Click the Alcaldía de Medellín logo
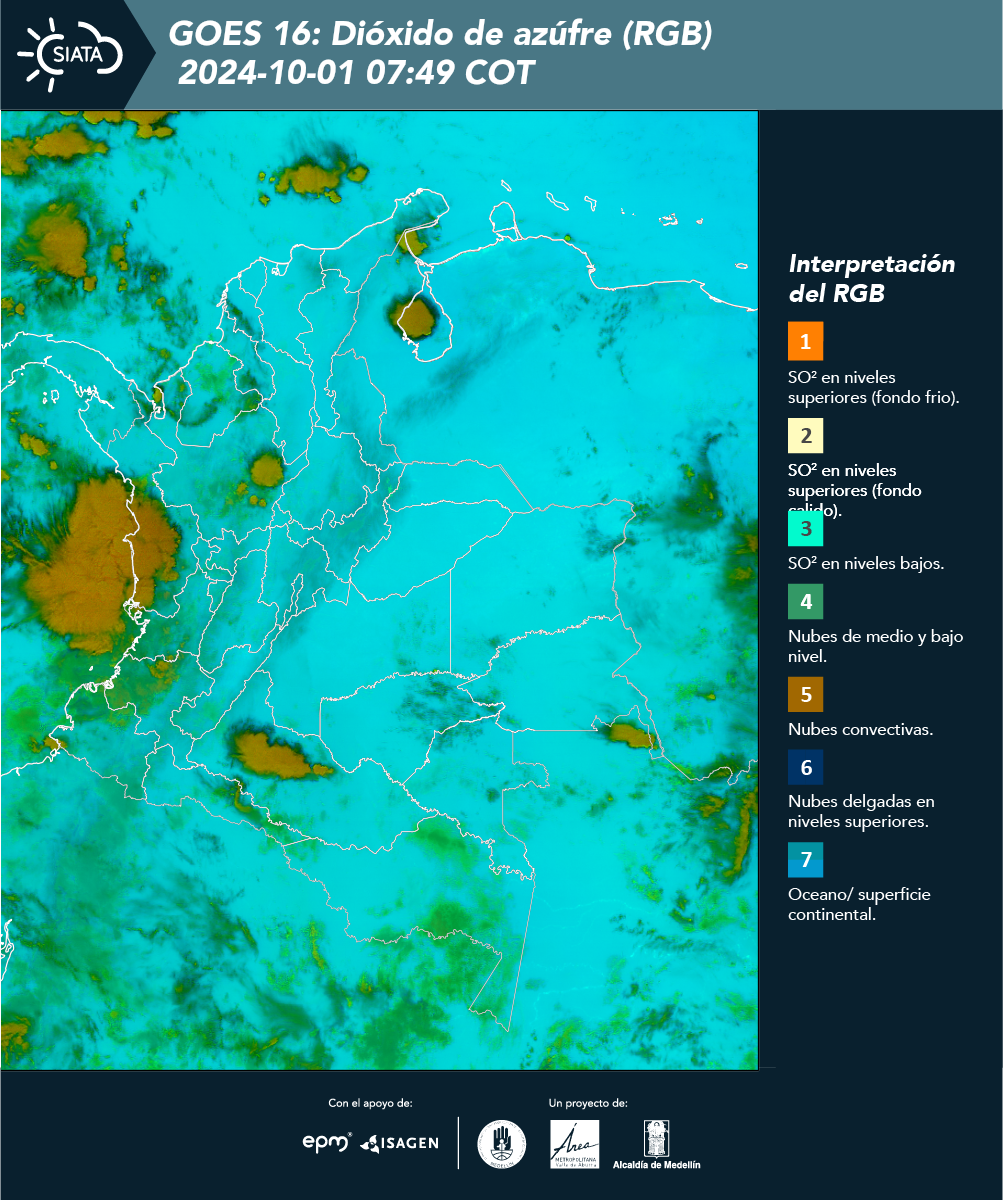Screen dimensions: 1003x1200 656,1145
